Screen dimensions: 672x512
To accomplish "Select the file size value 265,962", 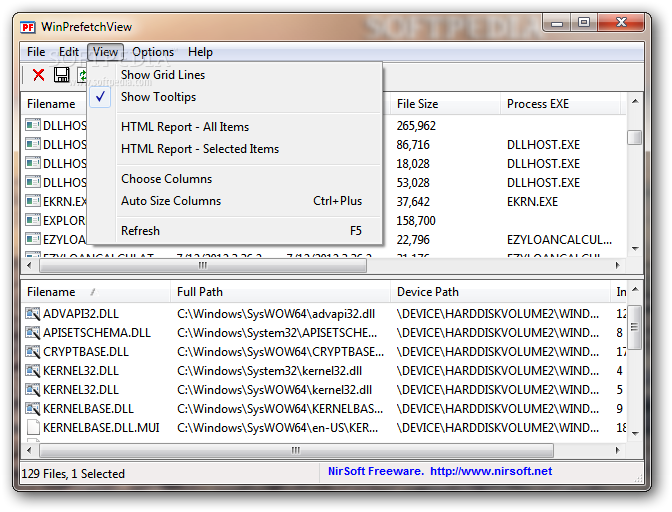I will click(x=416, y=126).
